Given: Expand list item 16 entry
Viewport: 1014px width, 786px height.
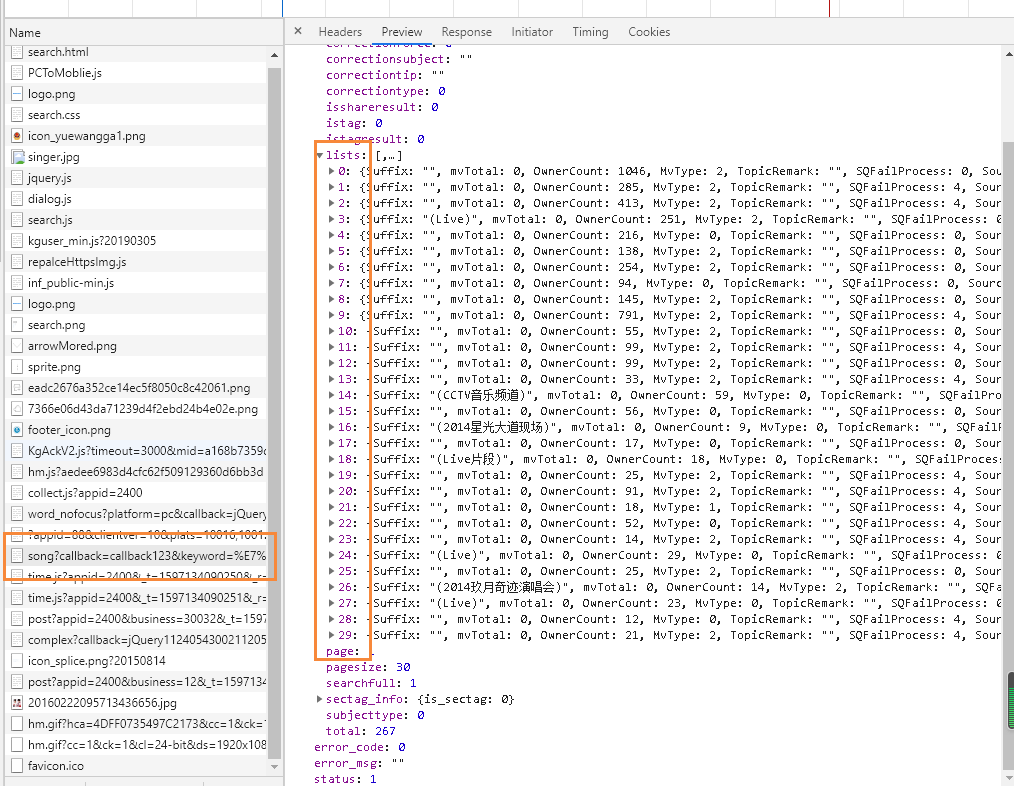Looking at the screenshot, I should click(x=331, y=427).
